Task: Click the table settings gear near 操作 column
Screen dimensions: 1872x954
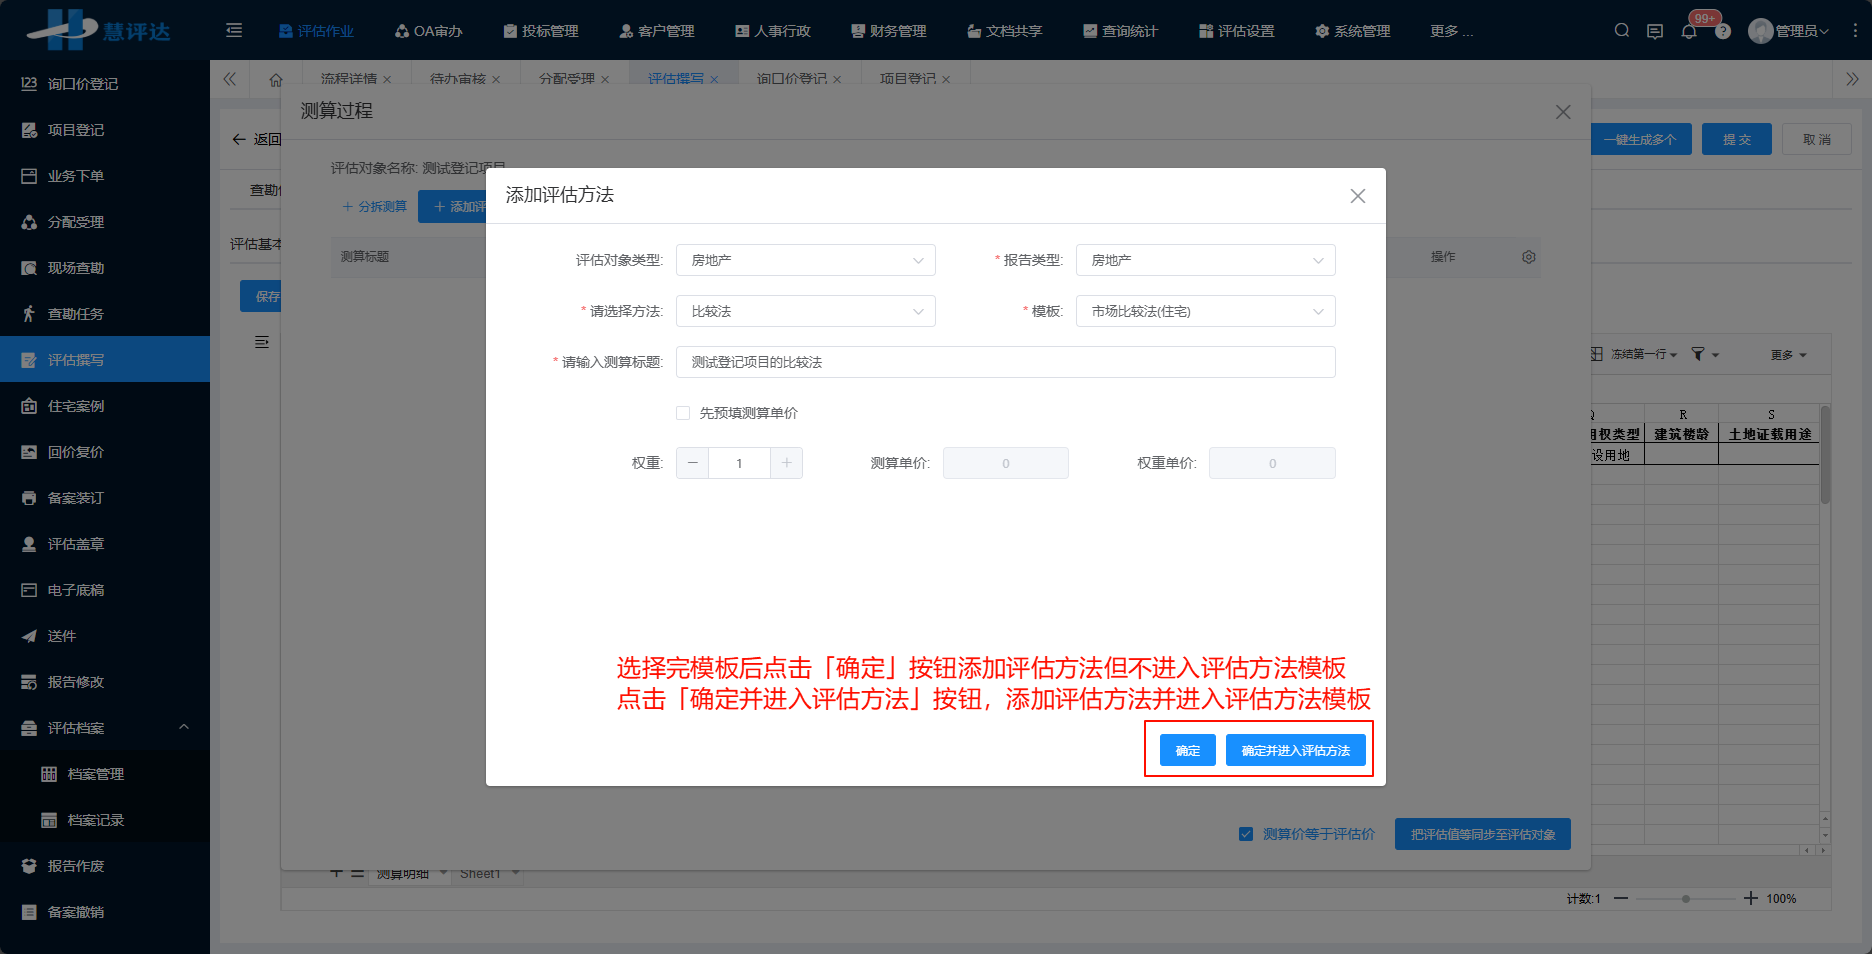Action: (x=1528, y=257)
